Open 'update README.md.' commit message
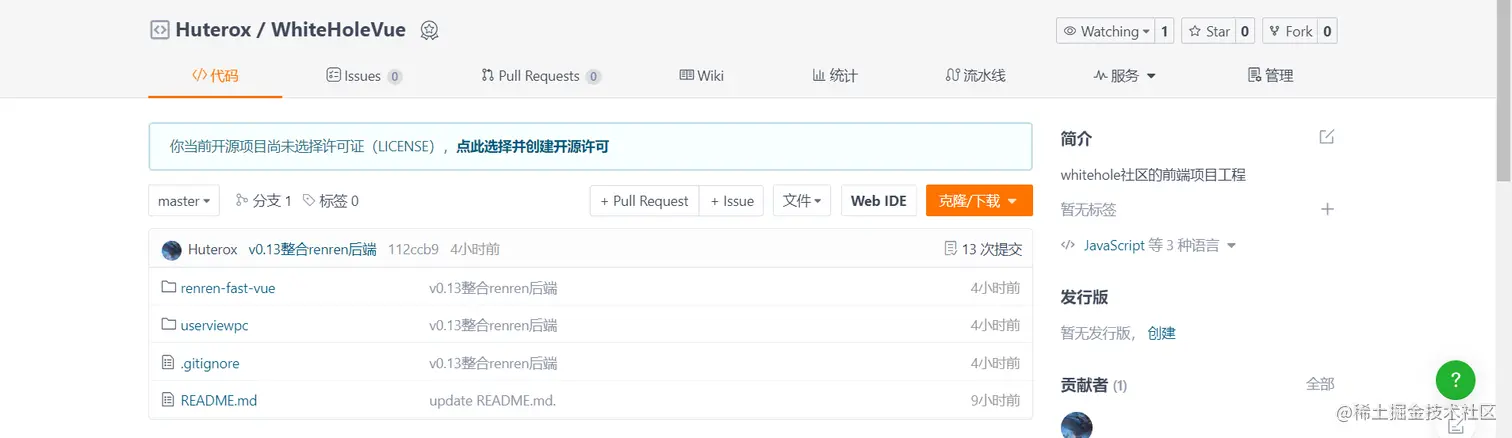This screenshot has width=1512, height=438. click(x=492, y=400)
